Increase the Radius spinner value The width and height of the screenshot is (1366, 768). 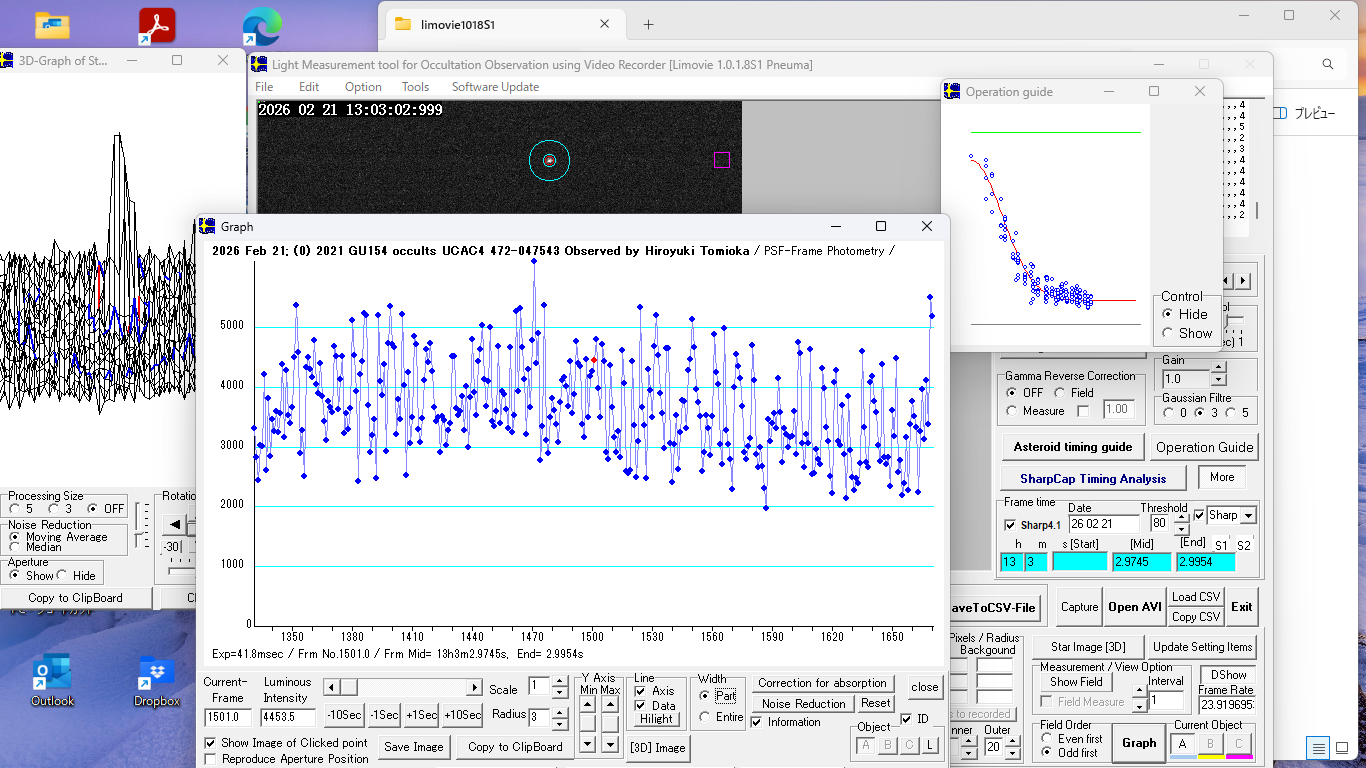[x=560, y=709]
